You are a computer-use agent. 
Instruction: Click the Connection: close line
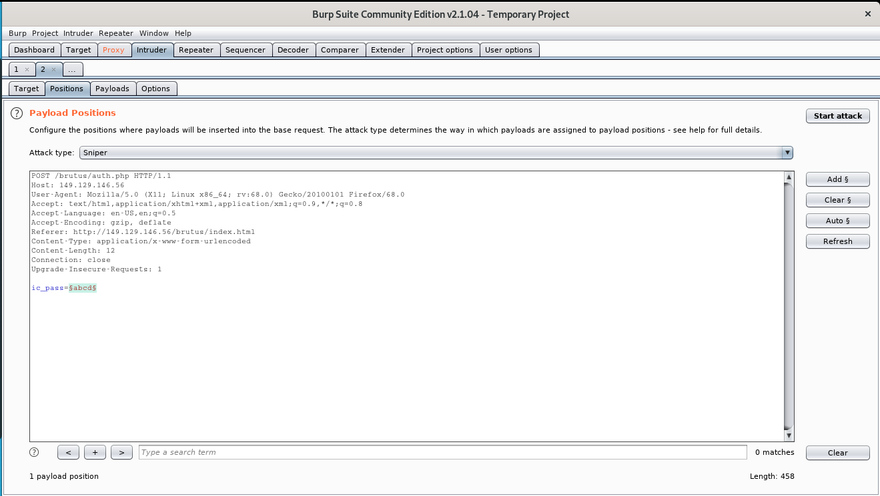tap(71, 260)
